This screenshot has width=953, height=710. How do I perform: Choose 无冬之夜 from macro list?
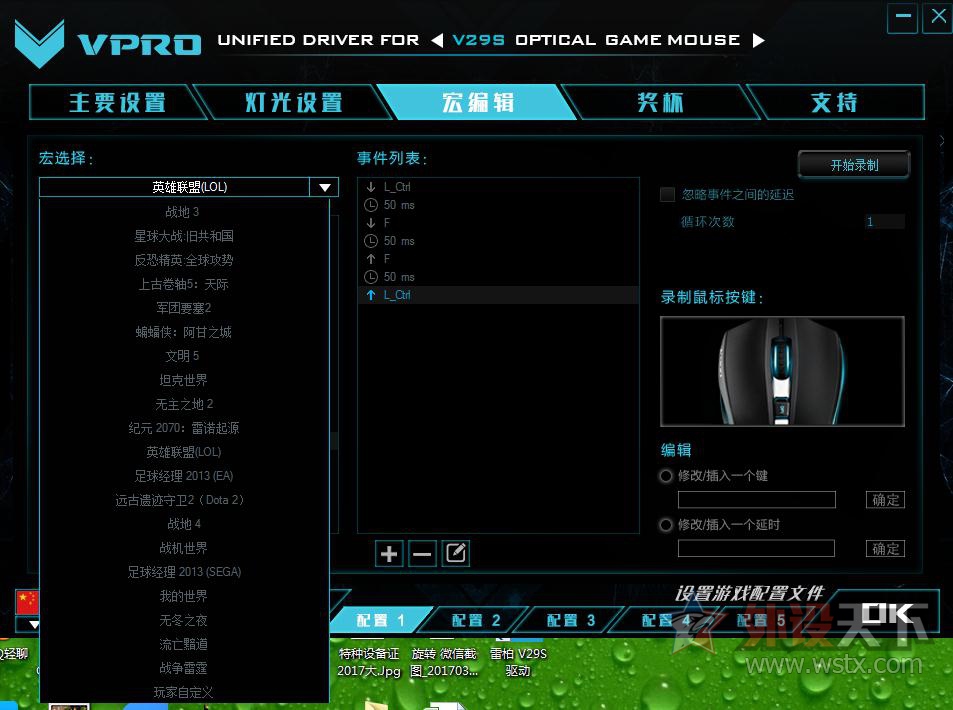coord(184,620)
